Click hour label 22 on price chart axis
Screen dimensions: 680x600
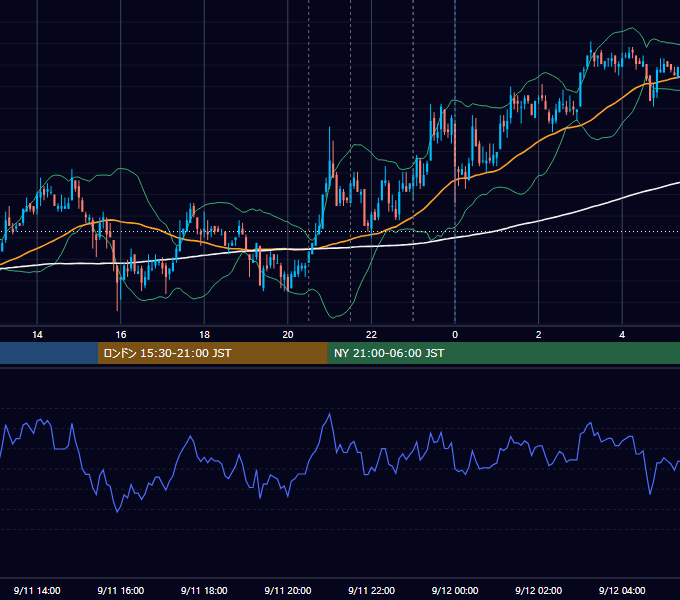coord(371,335)
